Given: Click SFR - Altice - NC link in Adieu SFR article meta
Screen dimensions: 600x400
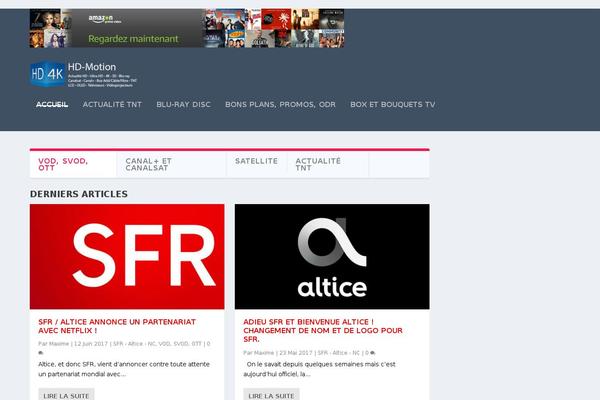Looking at the screenshot, I should (339, 353).
